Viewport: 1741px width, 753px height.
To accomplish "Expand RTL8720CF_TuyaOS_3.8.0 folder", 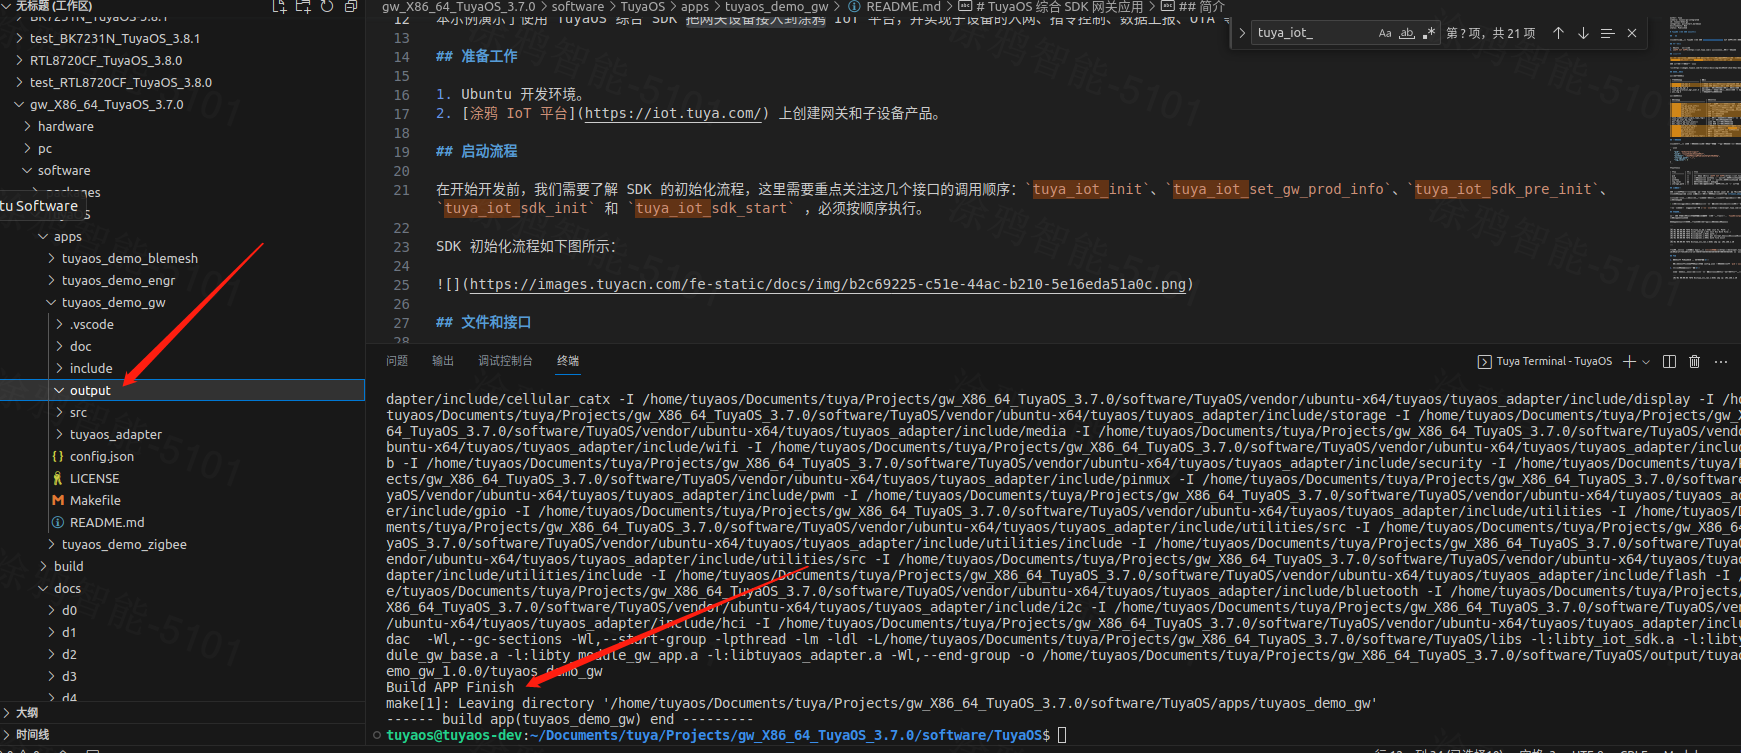I will (x=182, y=61).
